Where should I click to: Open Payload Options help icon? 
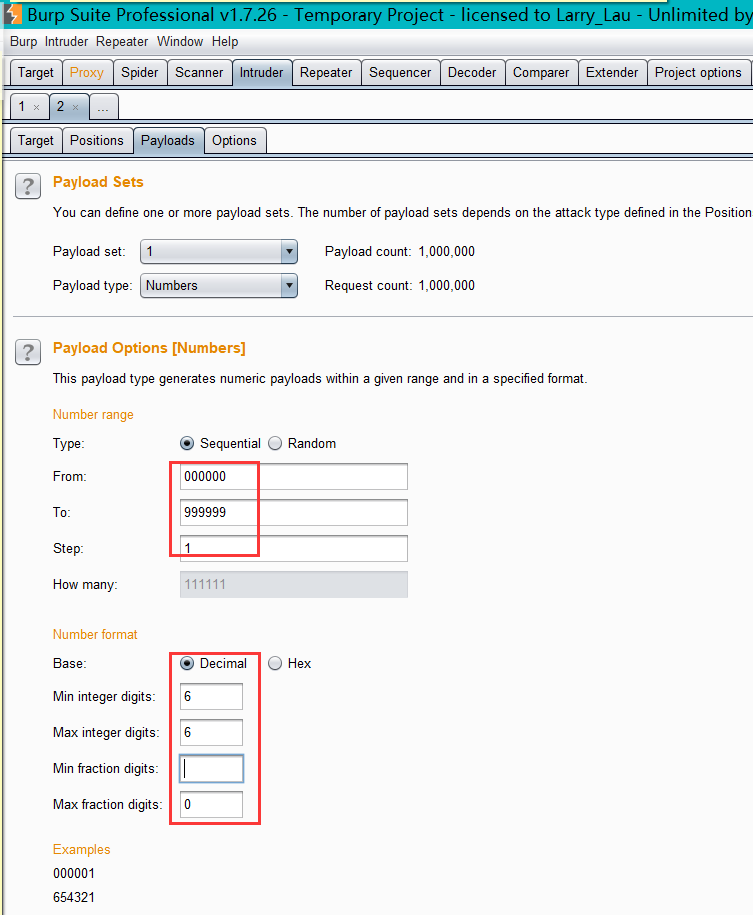[27, 352]
